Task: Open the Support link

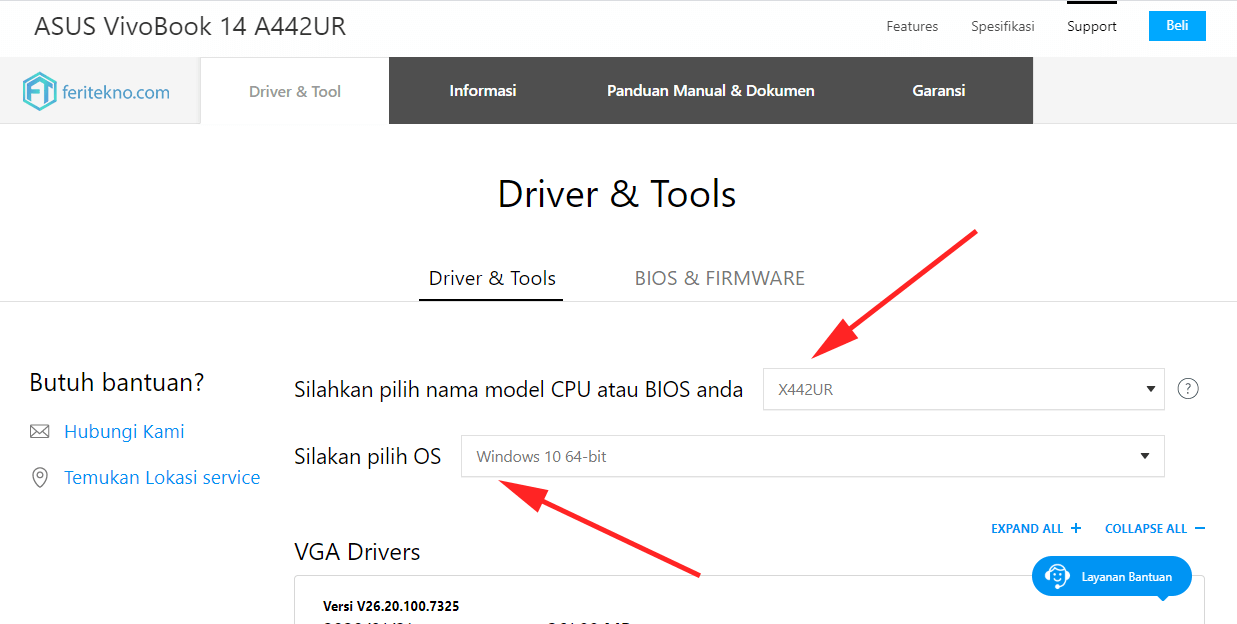Action: 1092,26
